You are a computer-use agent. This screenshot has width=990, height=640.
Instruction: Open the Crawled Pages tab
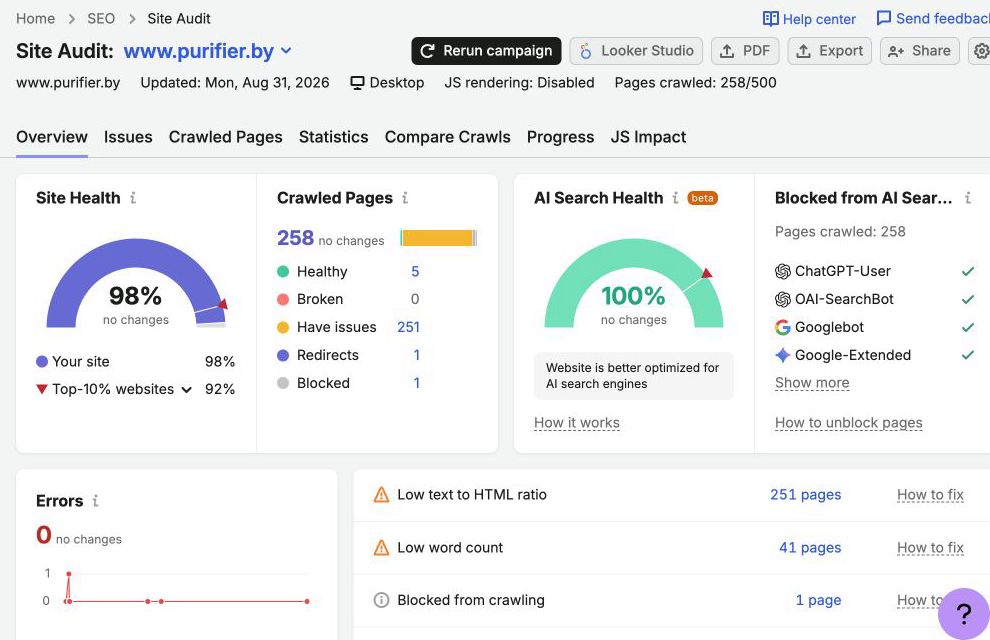coord(225,137)
